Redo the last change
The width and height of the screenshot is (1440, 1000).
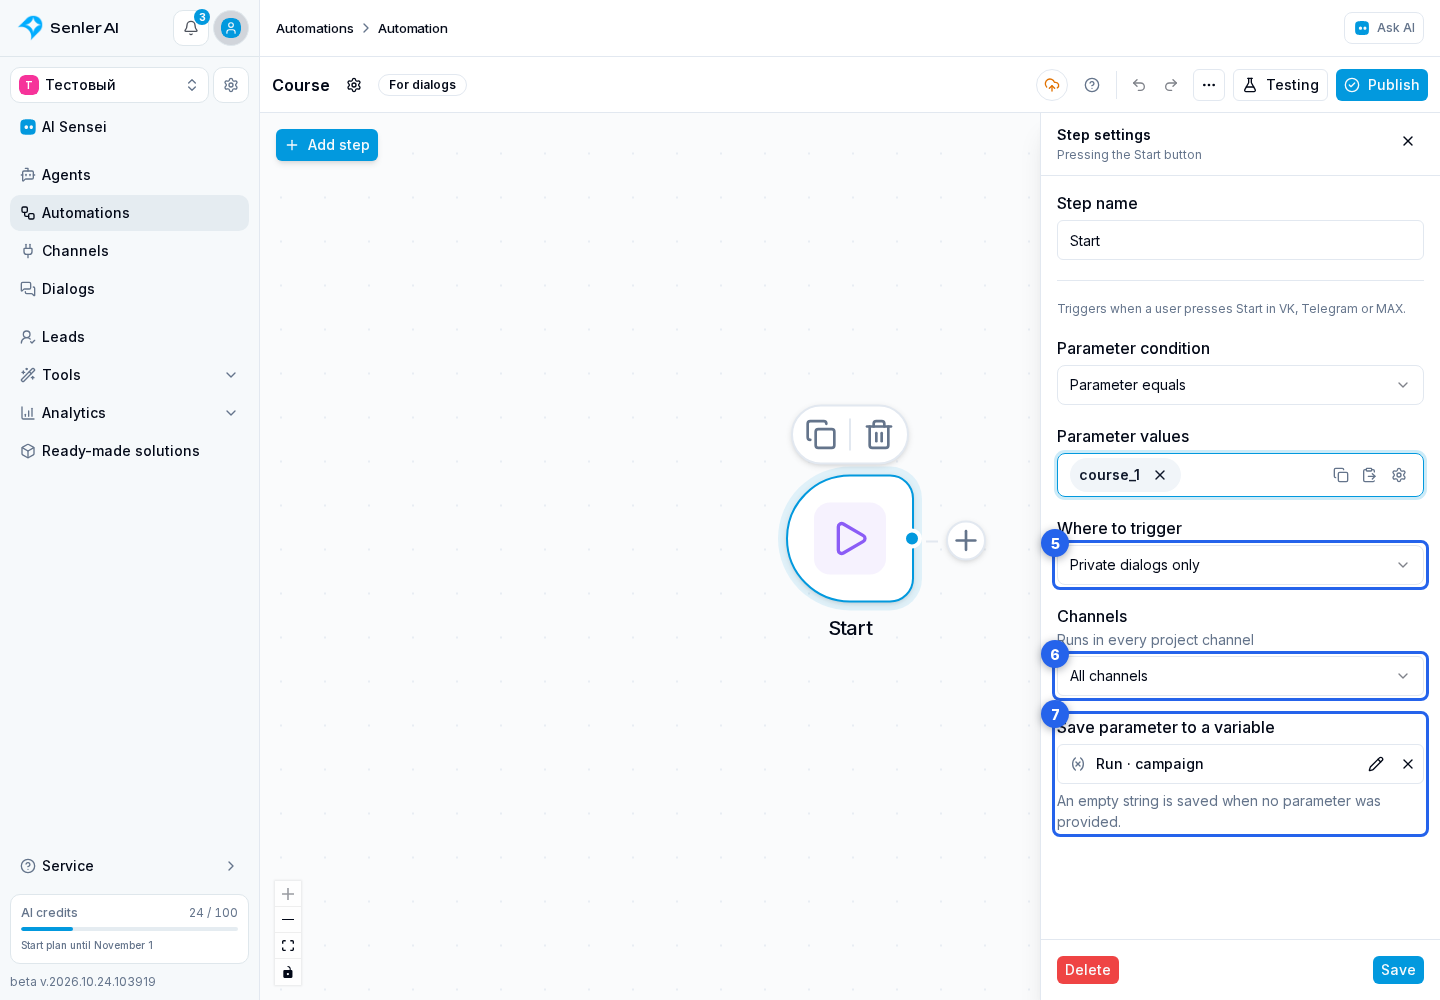pos(1171,85)
